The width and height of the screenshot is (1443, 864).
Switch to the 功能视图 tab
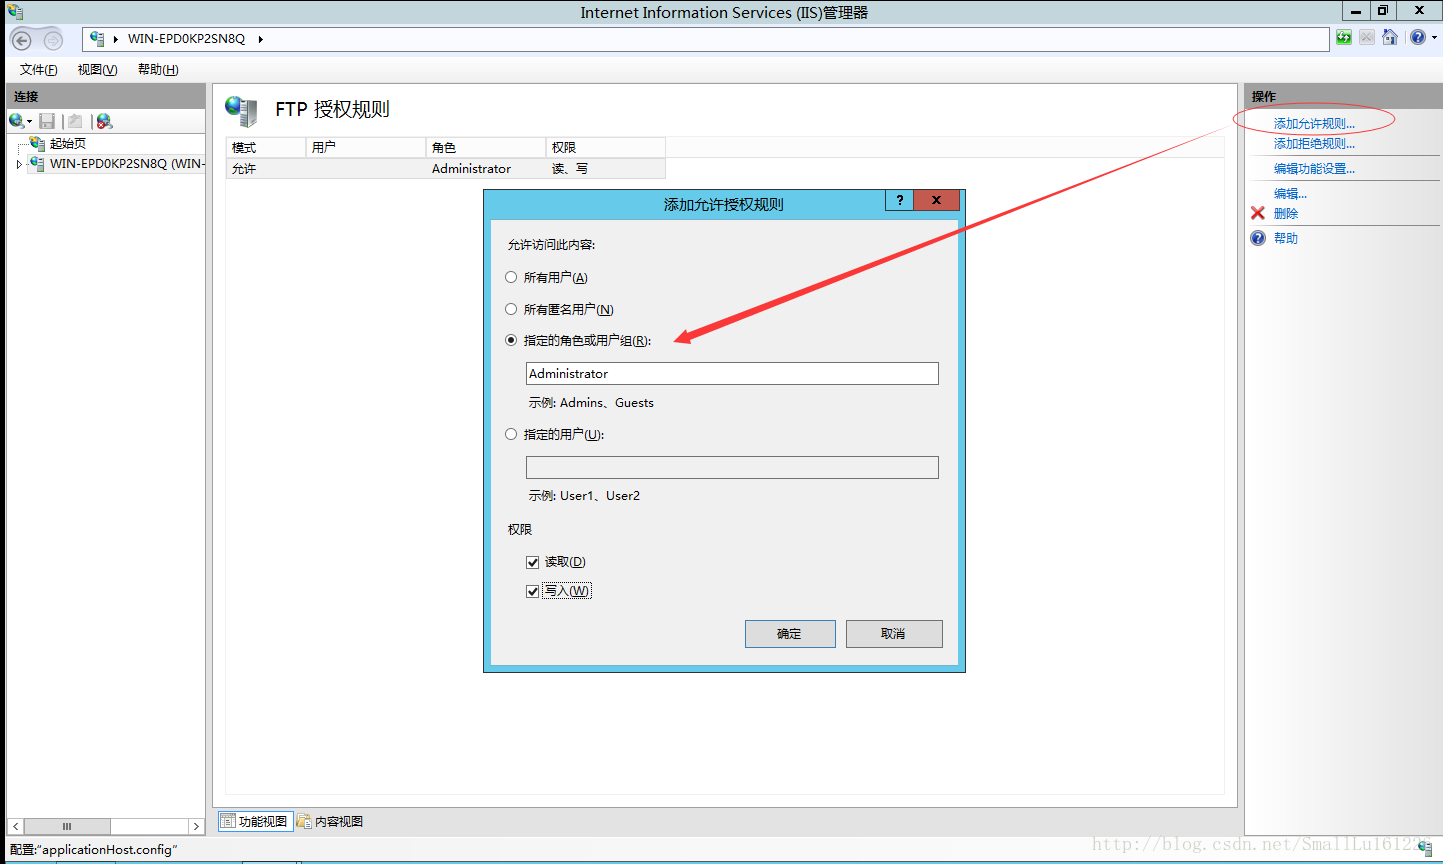pos(255,821)
